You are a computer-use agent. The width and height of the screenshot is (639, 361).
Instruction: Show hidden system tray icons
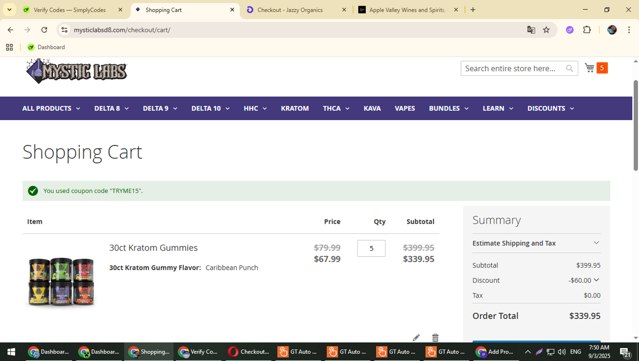click(528, 352)
